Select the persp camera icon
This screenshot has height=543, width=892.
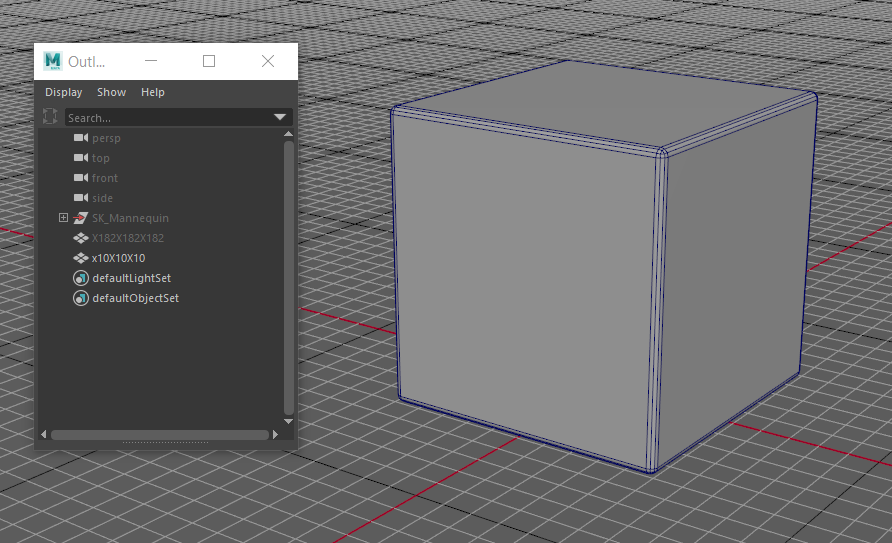[81, 138]
